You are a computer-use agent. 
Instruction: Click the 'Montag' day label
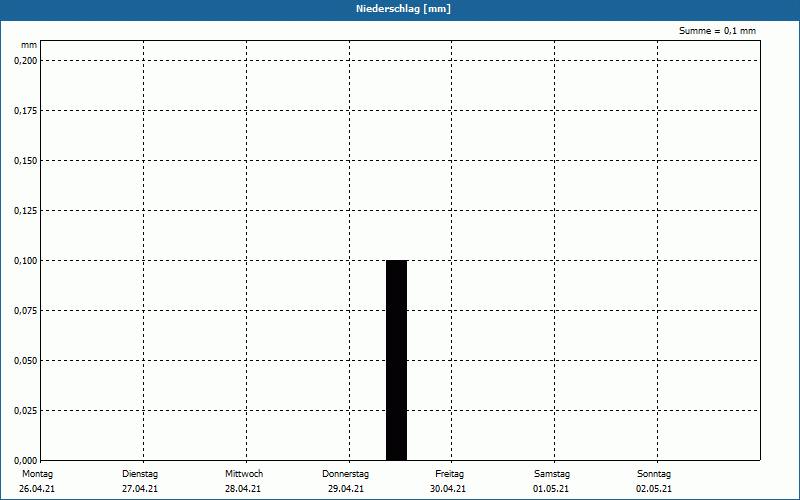[x=37, y=474]
